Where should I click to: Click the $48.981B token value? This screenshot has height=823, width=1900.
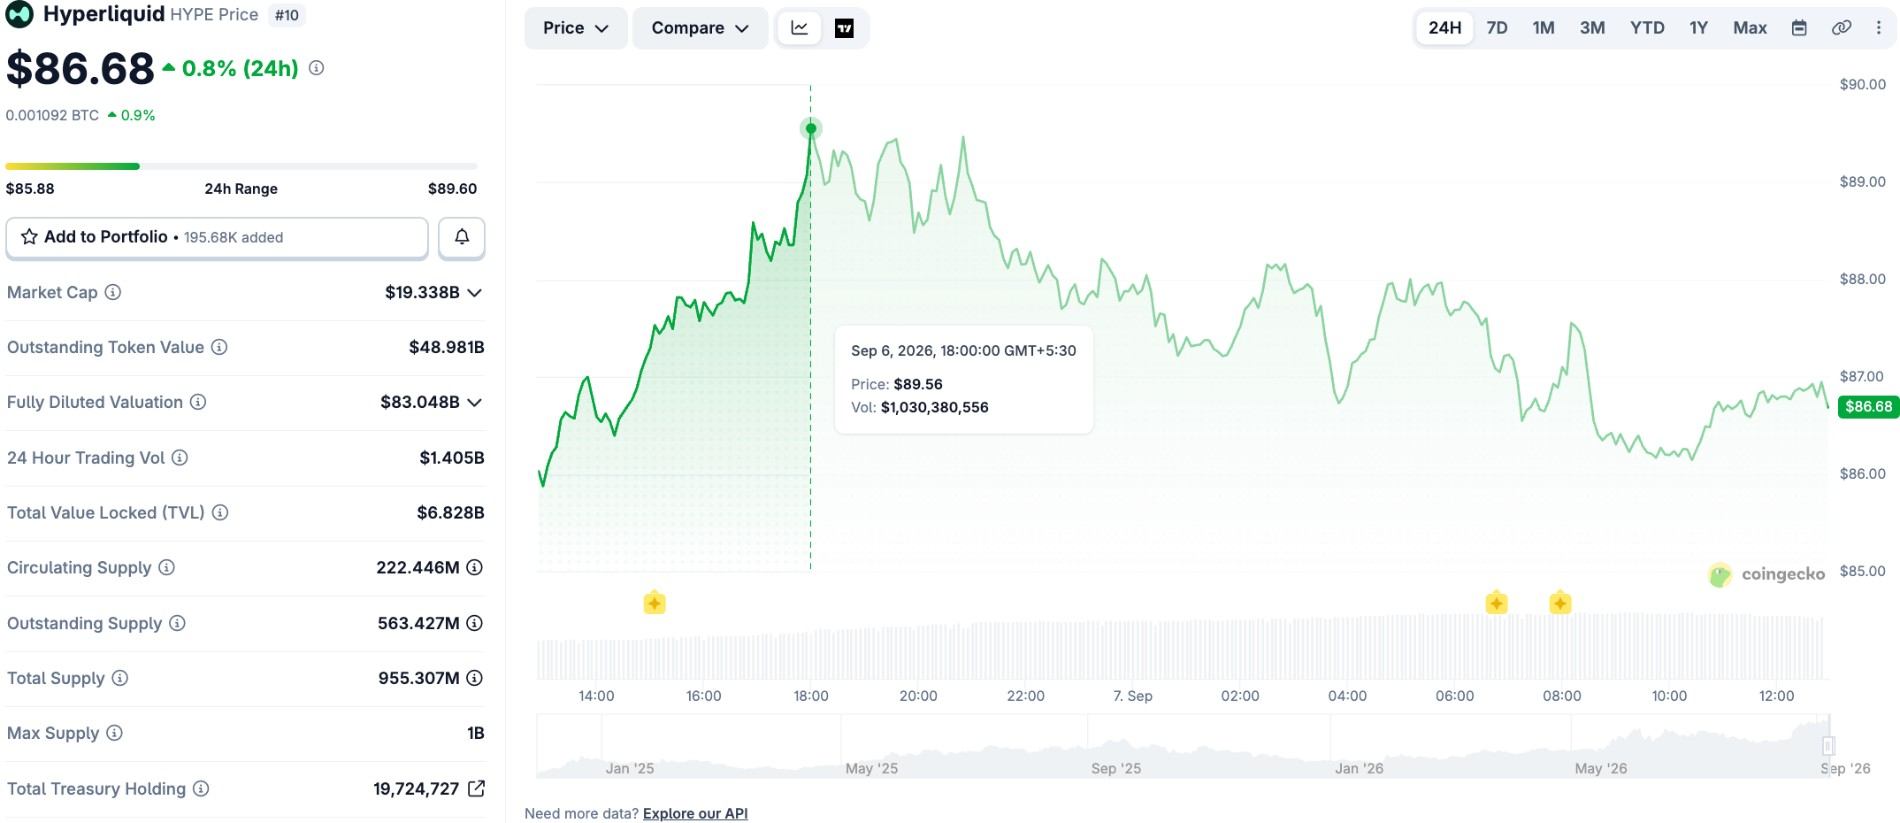click(447, 347)
